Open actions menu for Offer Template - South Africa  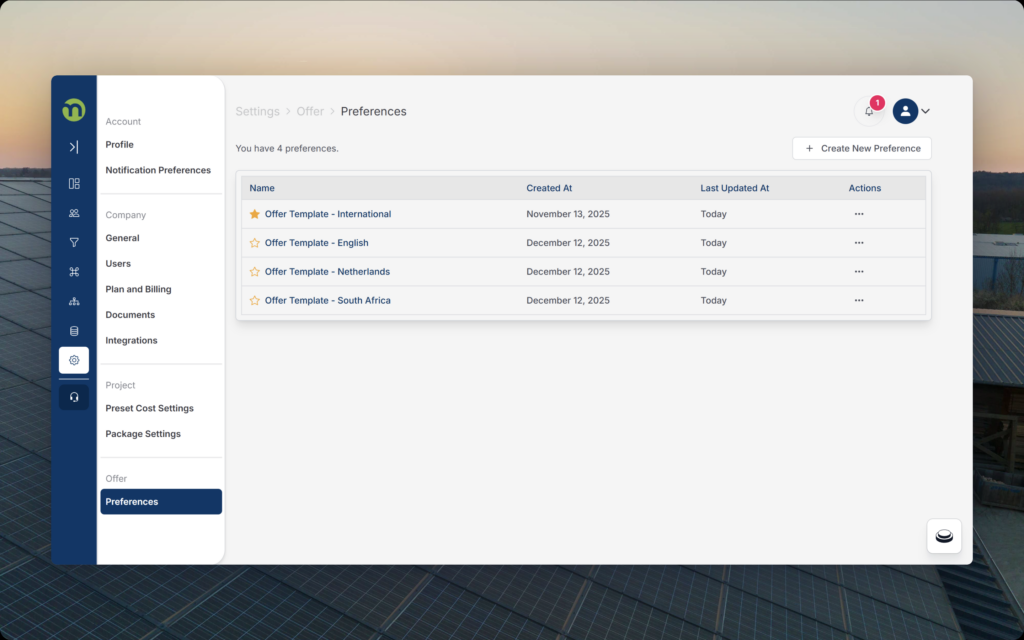859,301
